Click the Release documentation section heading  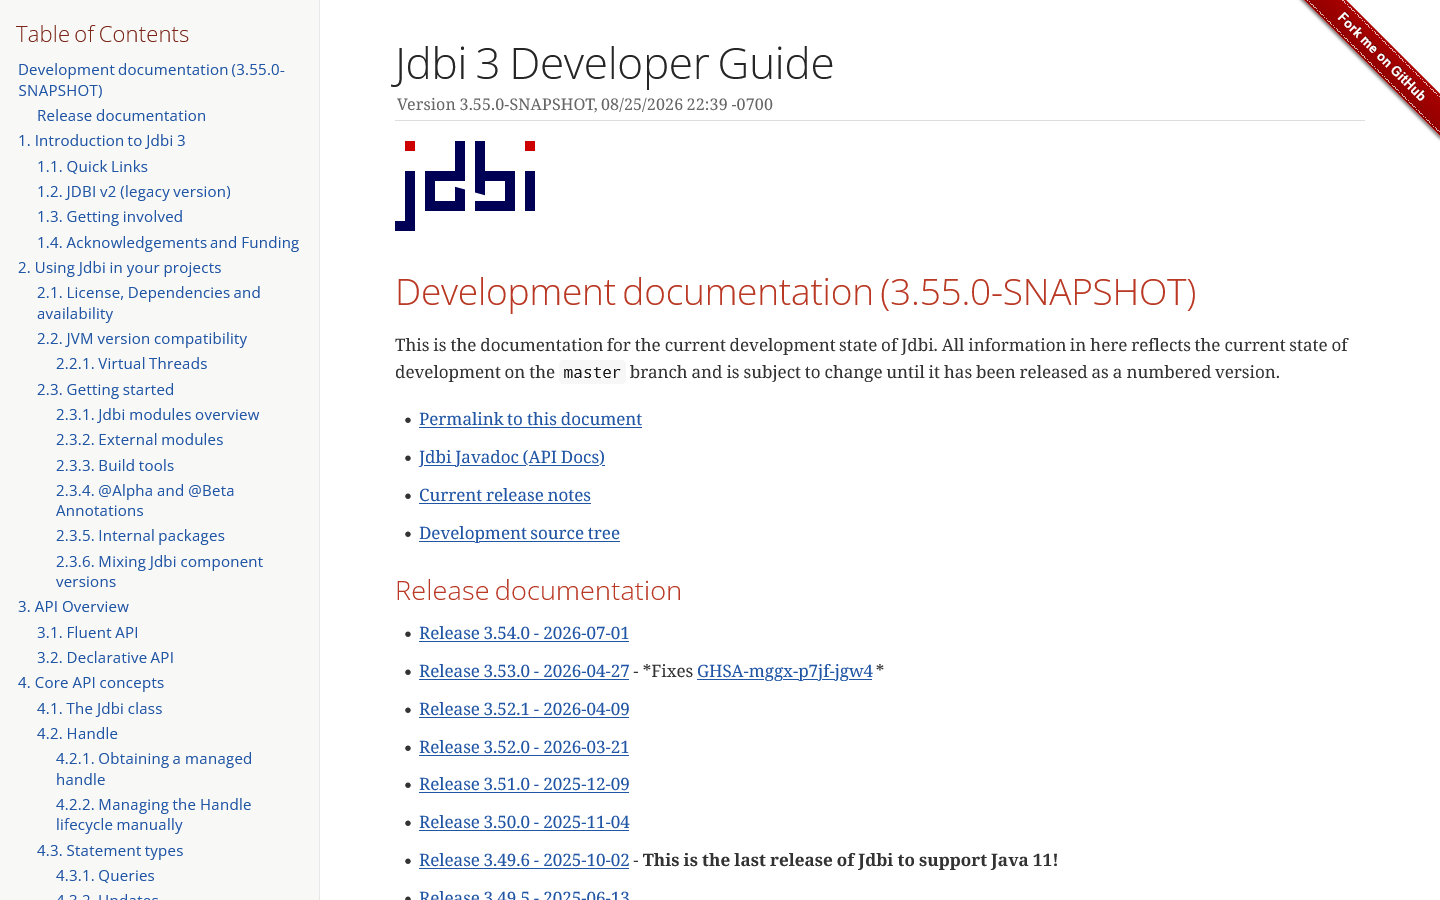(538, 591)
